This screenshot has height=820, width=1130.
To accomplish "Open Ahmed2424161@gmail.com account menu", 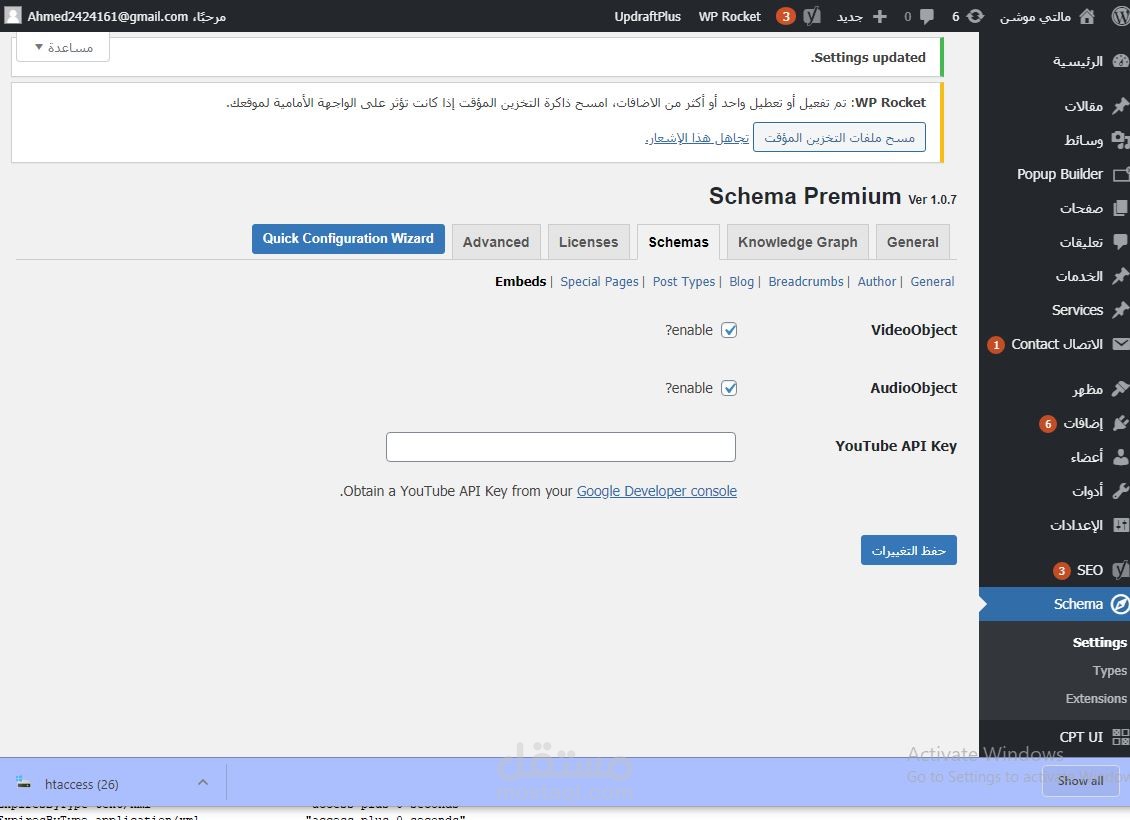I will 115,17.
